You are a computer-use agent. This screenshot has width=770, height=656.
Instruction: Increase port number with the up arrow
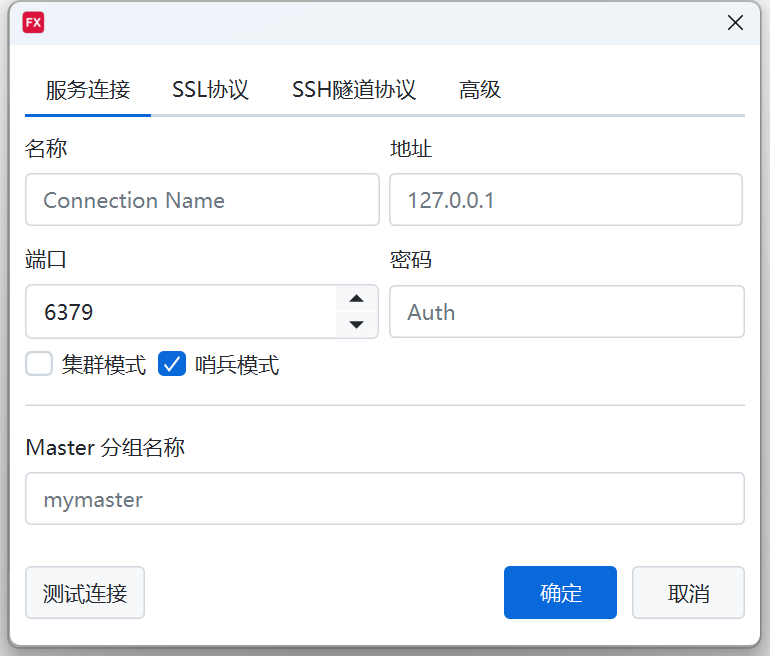356,299
